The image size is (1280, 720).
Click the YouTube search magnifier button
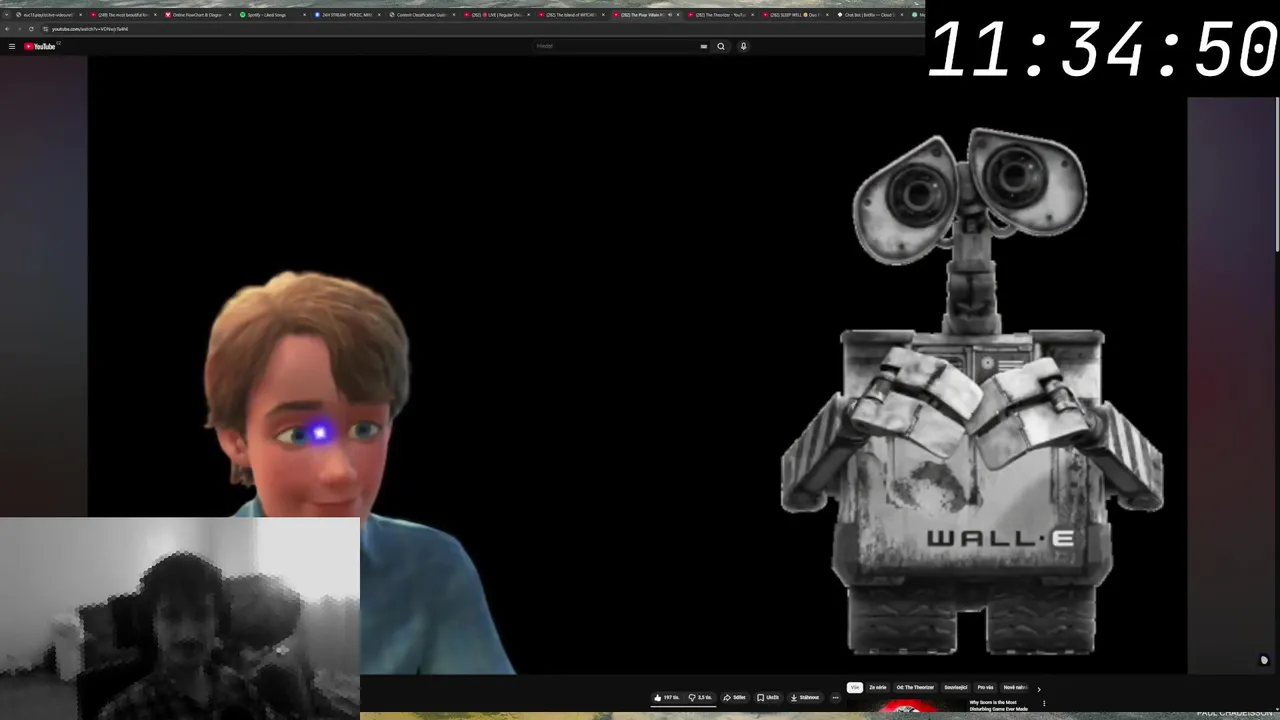721,46
